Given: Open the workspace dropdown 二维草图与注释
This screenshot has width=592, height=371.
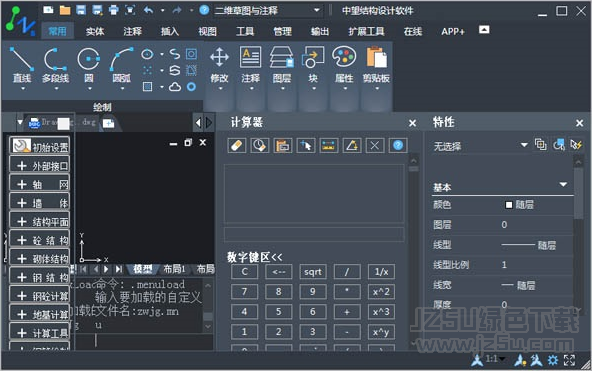Looking at the screenshot, I should tap(267, 10).
